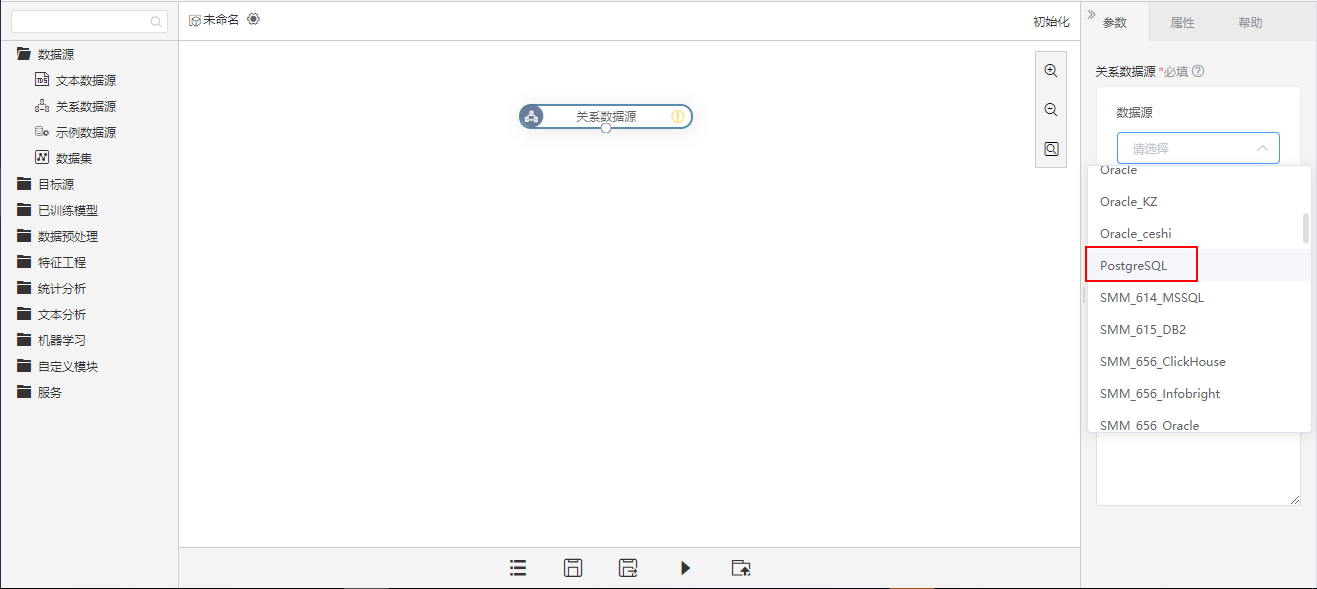Select PostgreSQL from the dropdown list

[x=1199, y=266]
